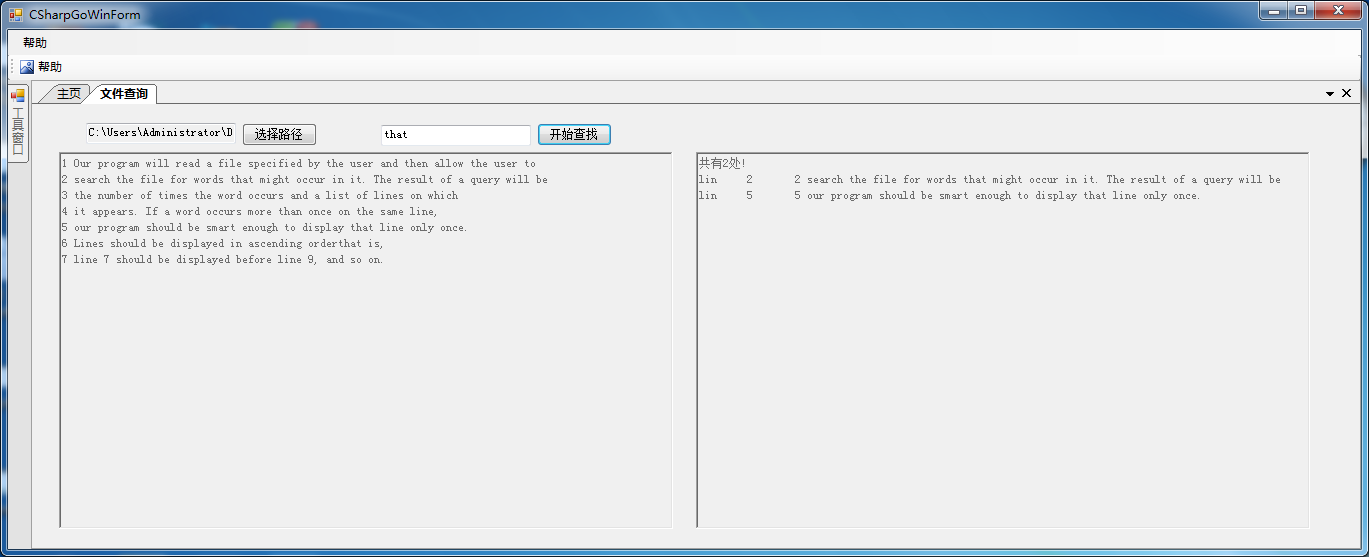
Task: Click line '1 Our program will read a file'
Action: point(299,163)
